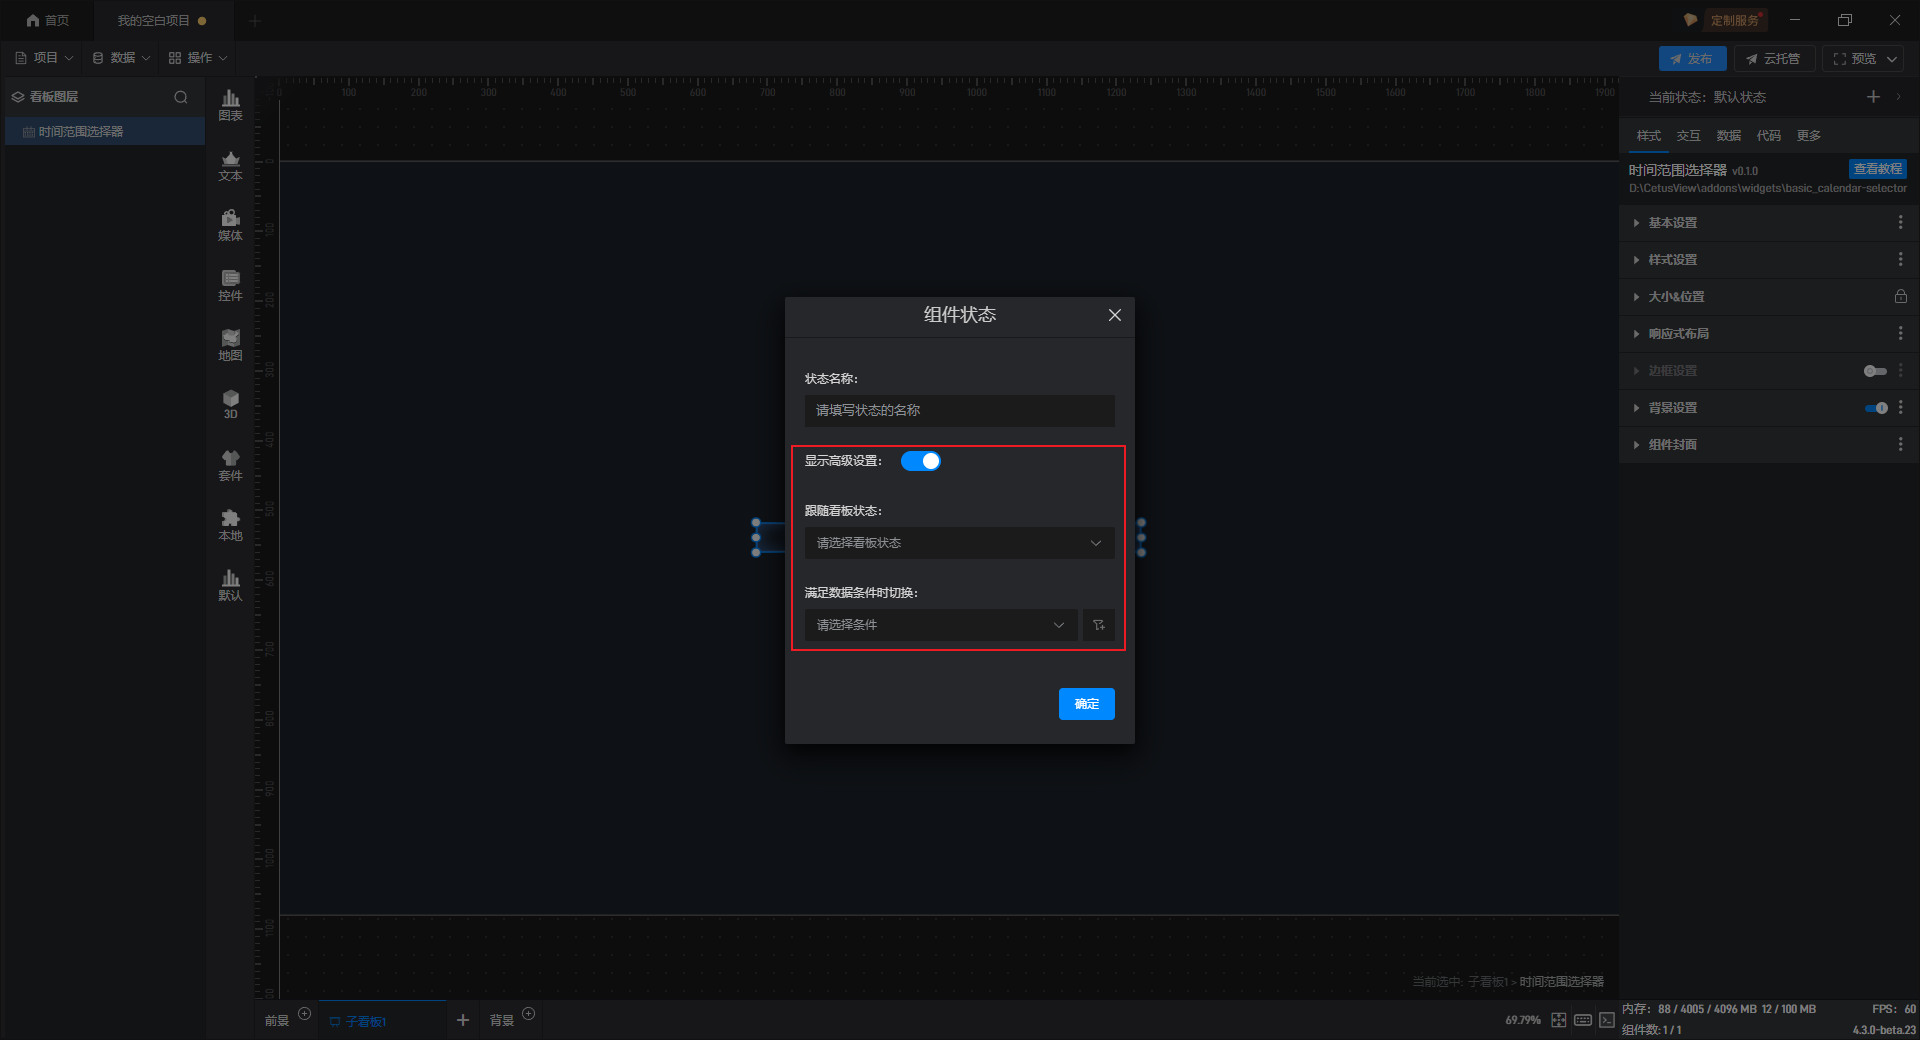Click the 状态名称 input field
This screenshot has height=1040, width=1920.
(960, 411)
